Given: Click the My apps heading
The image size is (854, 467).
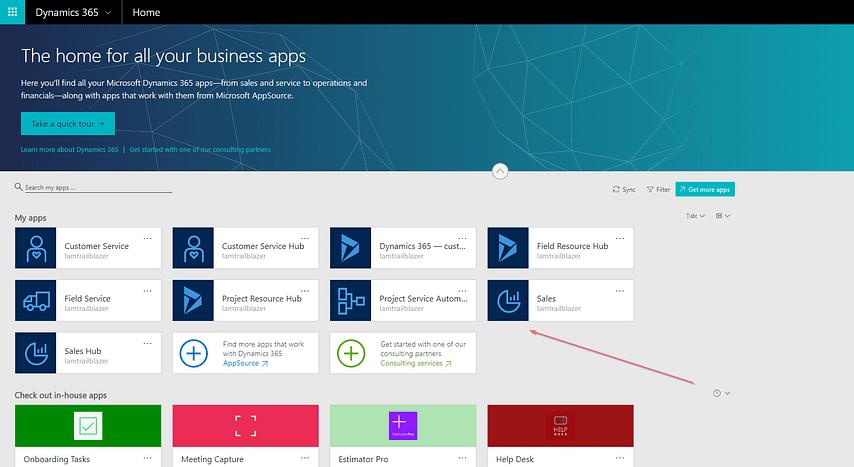Looking at the screenshot, I should click(x=30, y=218).
